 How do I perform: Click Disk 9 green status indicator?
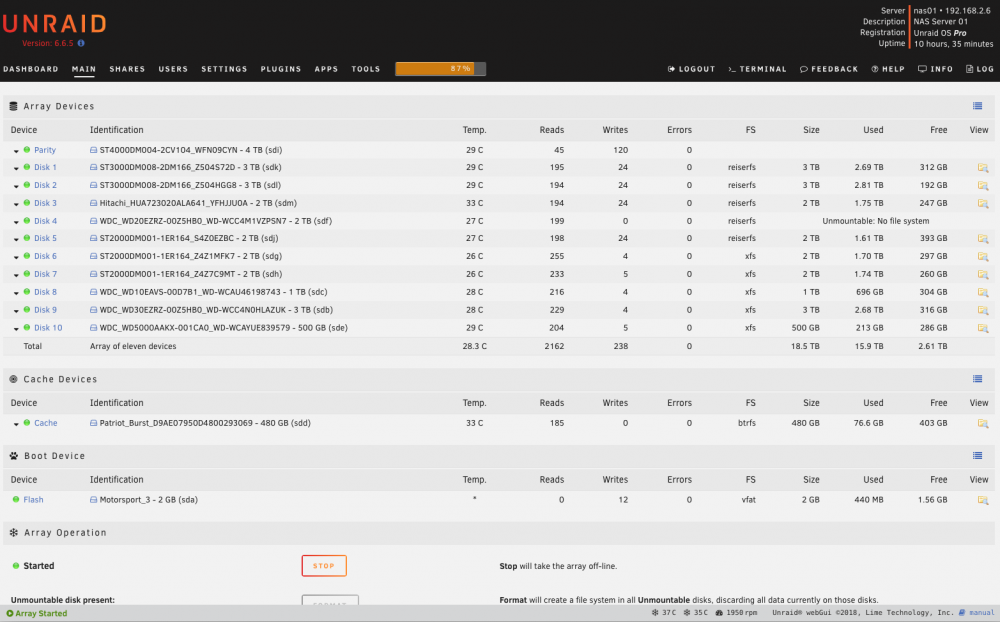(x=27, y=309)
